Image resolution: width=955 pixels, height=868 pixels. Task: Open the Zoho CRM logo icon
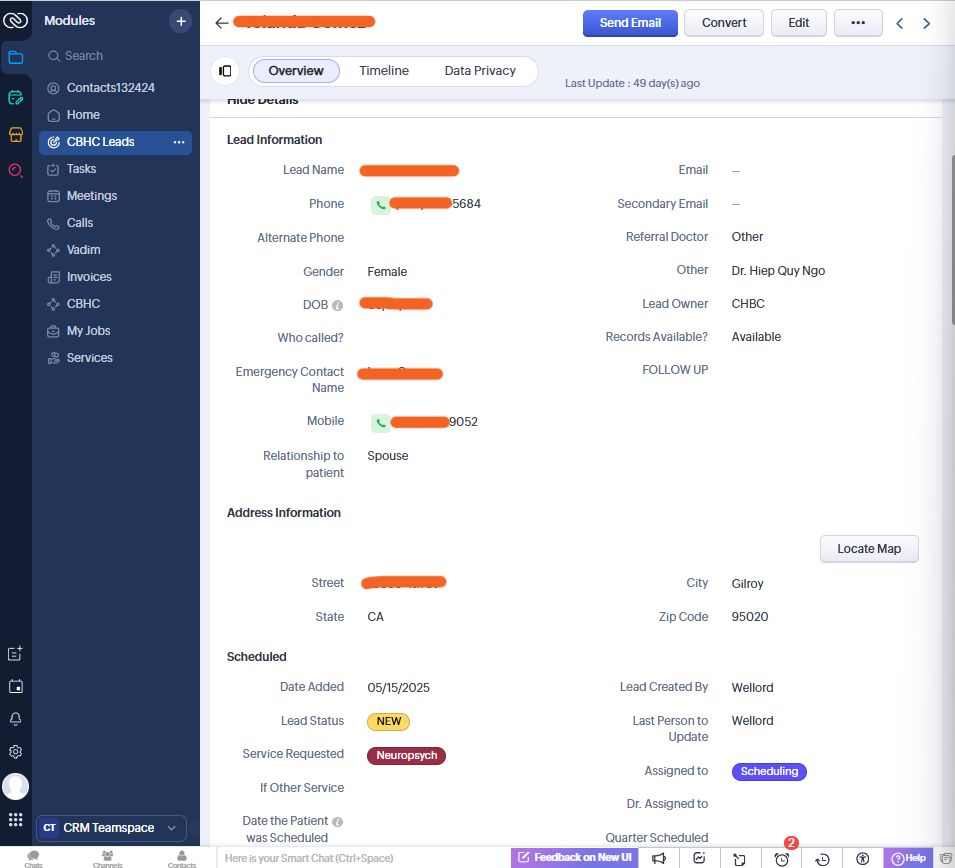(x=15, y=21)
